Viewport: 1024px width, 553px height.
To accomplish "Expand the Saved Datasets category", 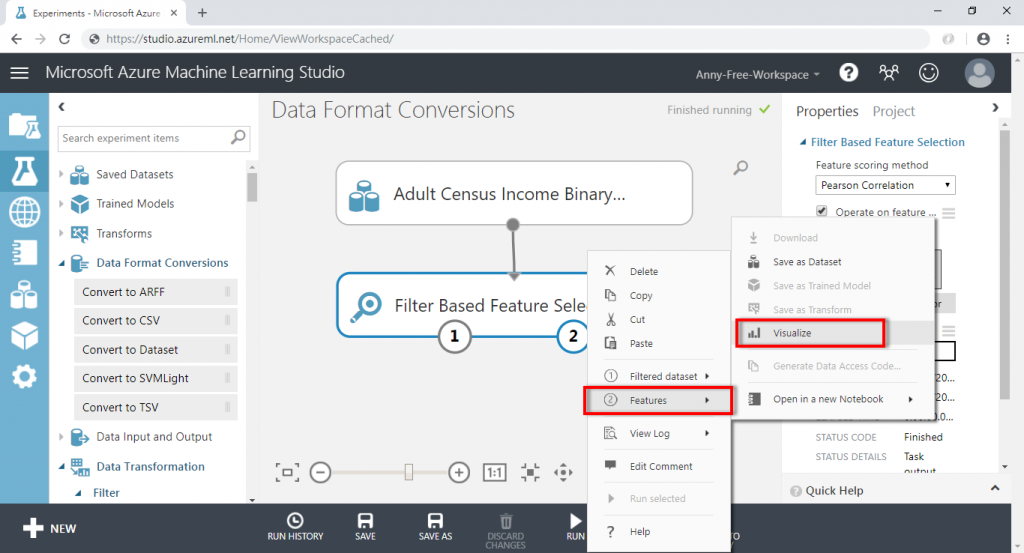I will click(61, 174).
